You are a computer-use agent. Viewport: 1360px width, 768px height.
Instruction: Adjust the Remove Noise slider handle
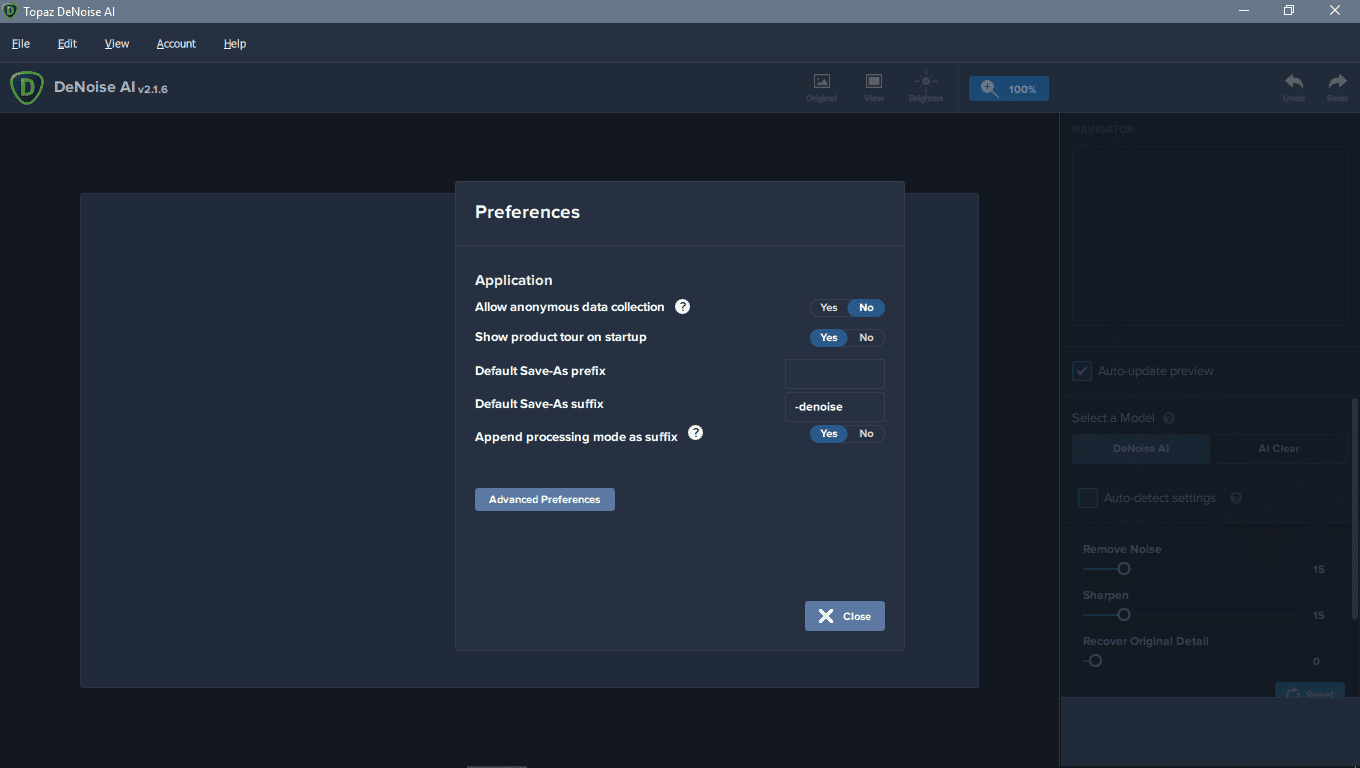point(1124,569)
